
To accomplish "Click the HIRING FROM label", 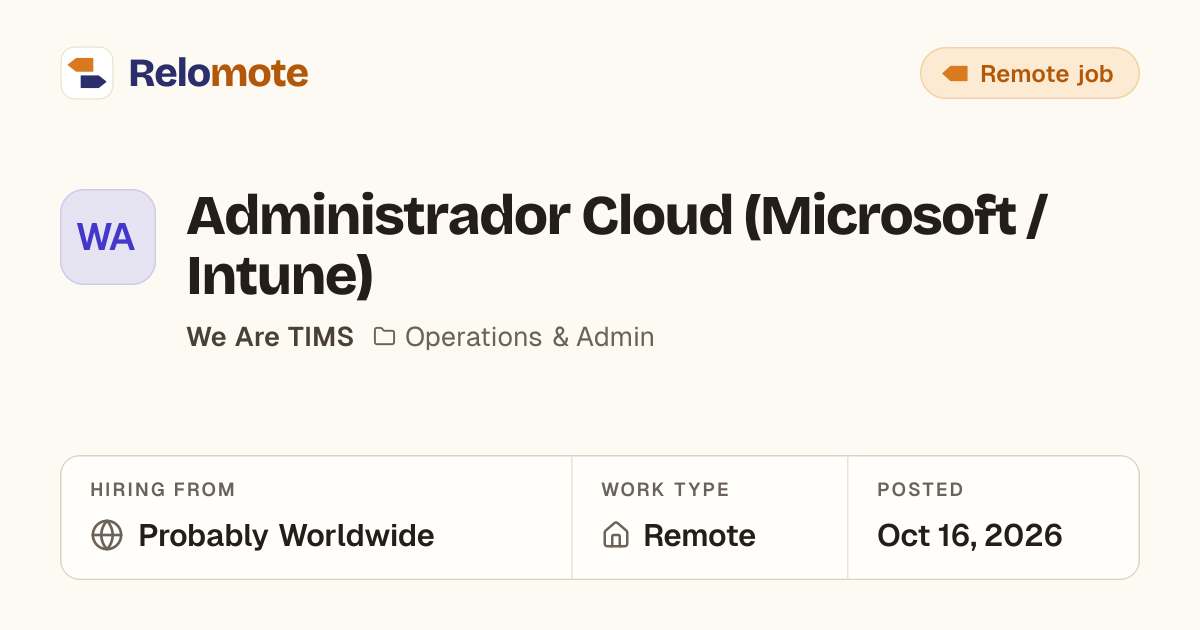I will (163, 490).
